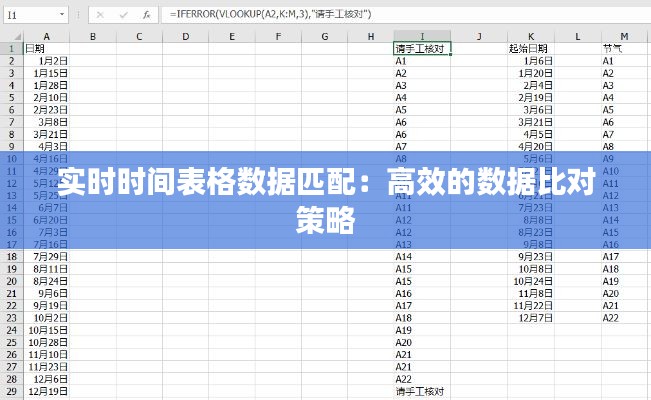The height and width of the screenshot is (400, 651).
Task: Click cell A1 containing 日期
Action: pyautogui.click(x=47, y=48)
